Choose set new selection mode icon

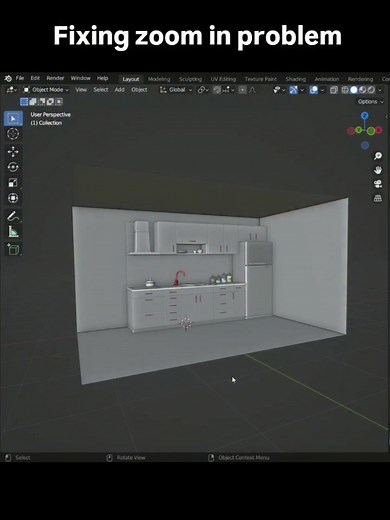click(24, 102)
